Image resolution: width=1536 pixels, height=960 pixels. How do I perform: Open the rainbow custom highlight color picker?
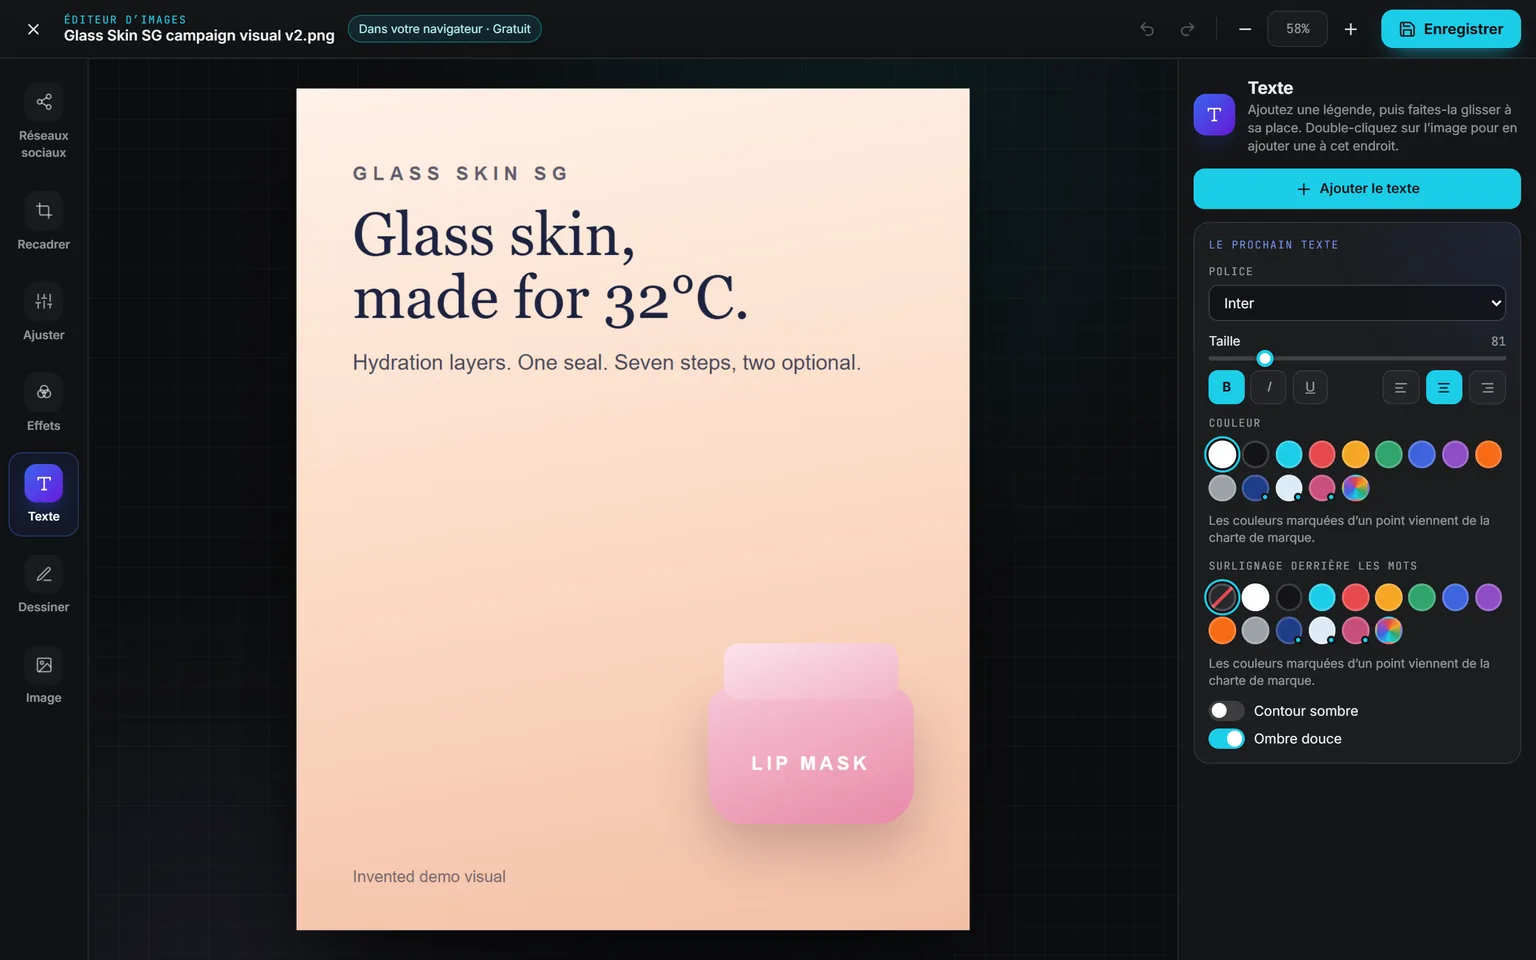coord(1388,630)
